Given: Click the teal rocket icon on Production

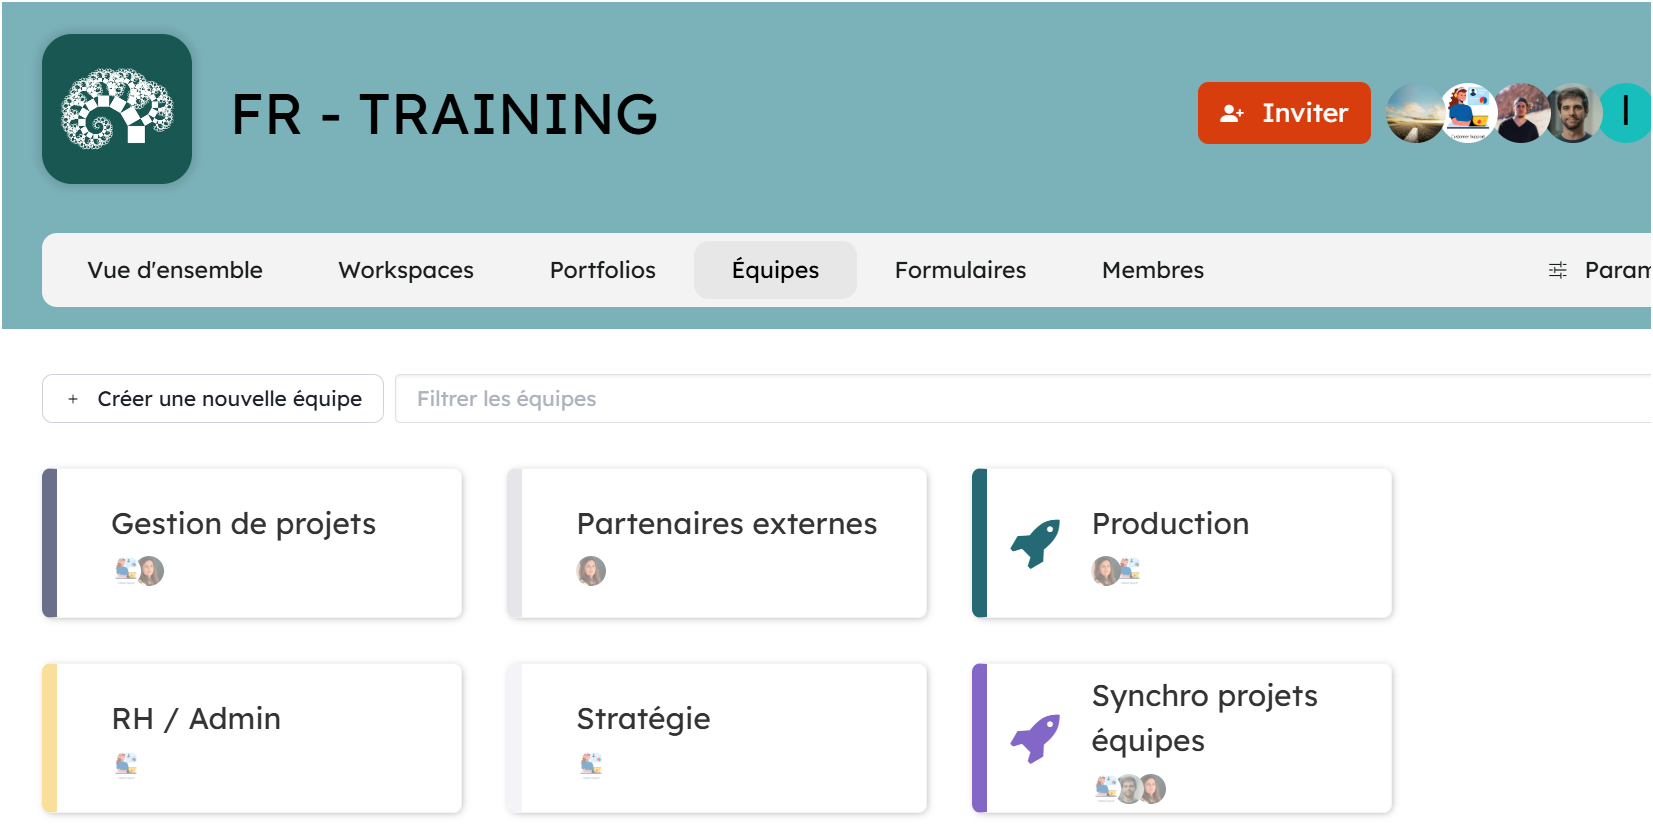Looking at the screenshot, I should [x=1035, y=543].
